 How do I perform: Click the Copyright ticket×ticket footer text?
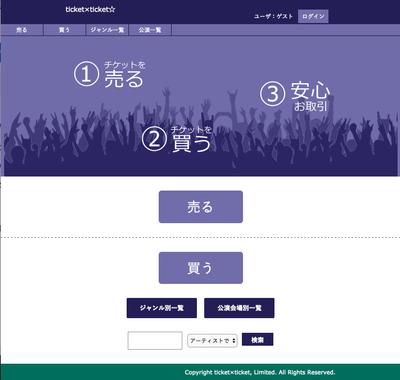click(260, 372)
